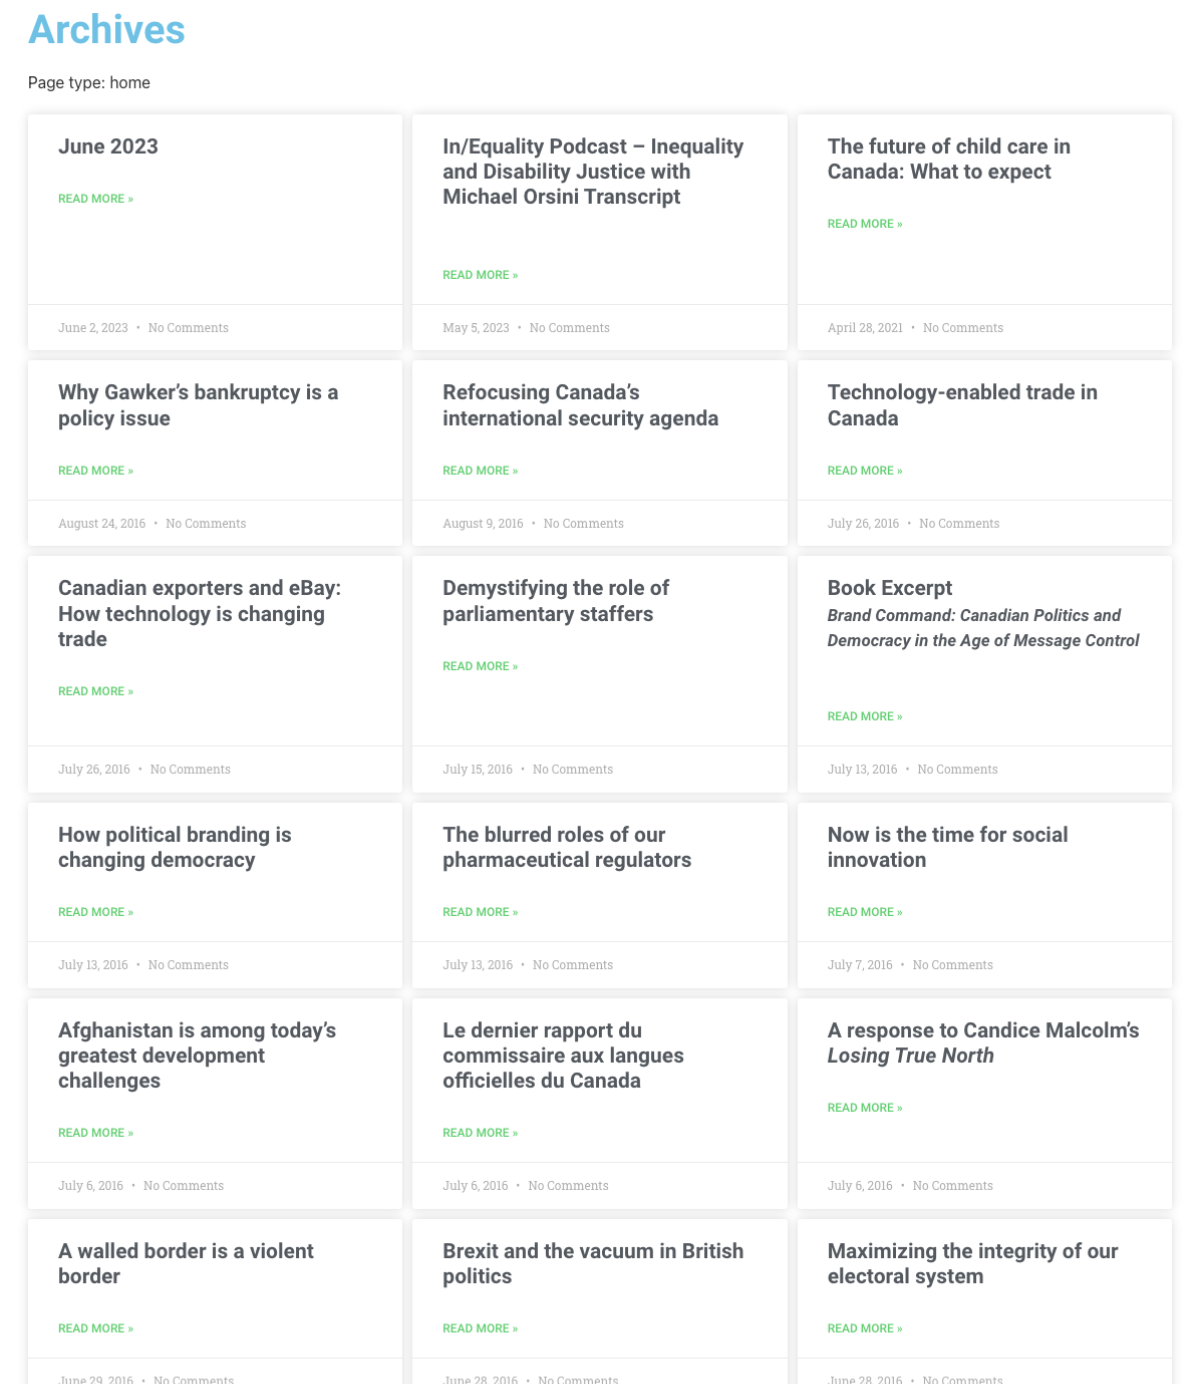The image size is (1200, 1384).
Task: Open Brexit and the vacuum article
Action: pos(593,1263)
